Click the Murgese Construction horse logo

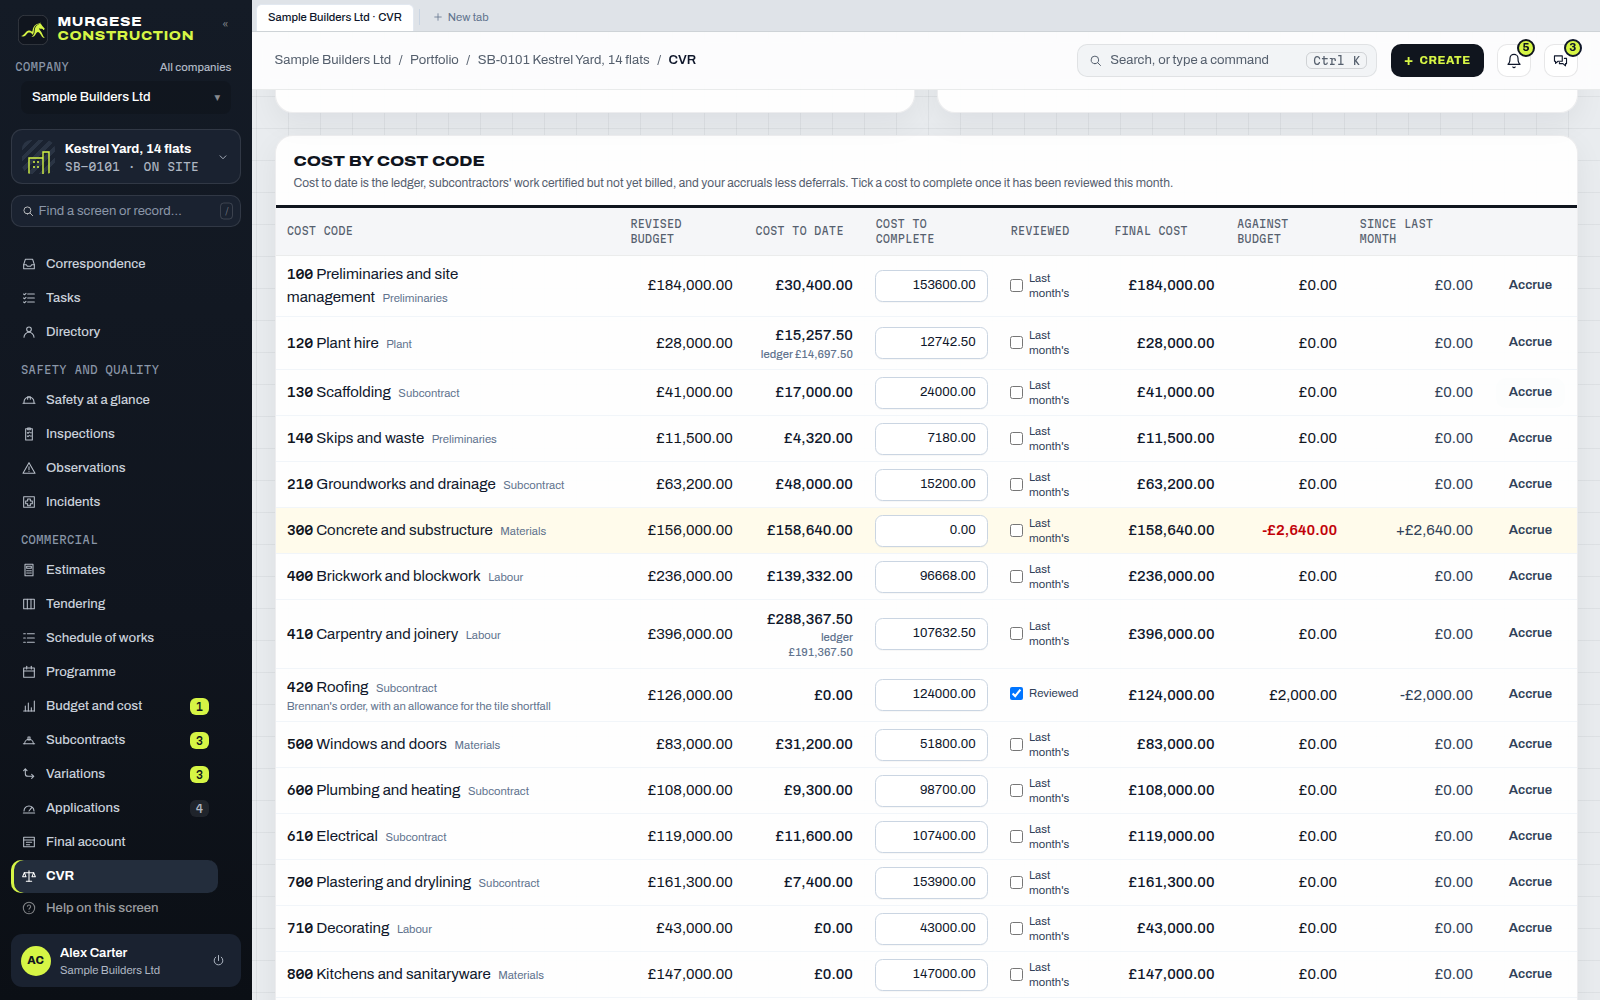(x=34, y=29)
